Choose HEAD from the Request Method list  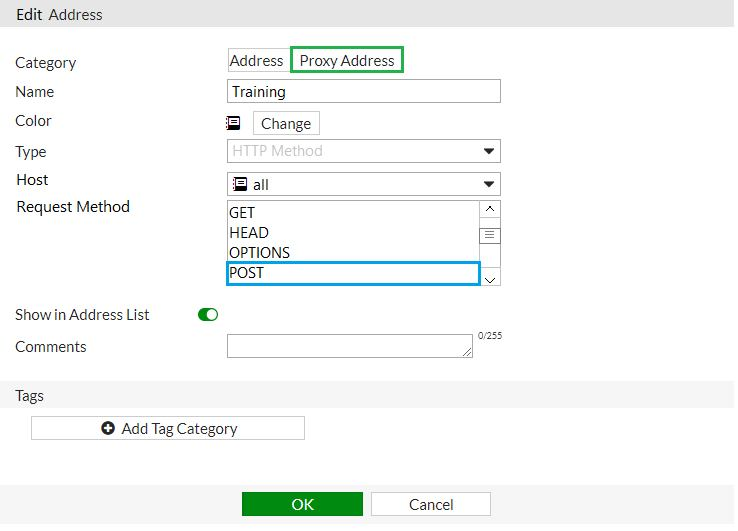(x=249, y=233)
